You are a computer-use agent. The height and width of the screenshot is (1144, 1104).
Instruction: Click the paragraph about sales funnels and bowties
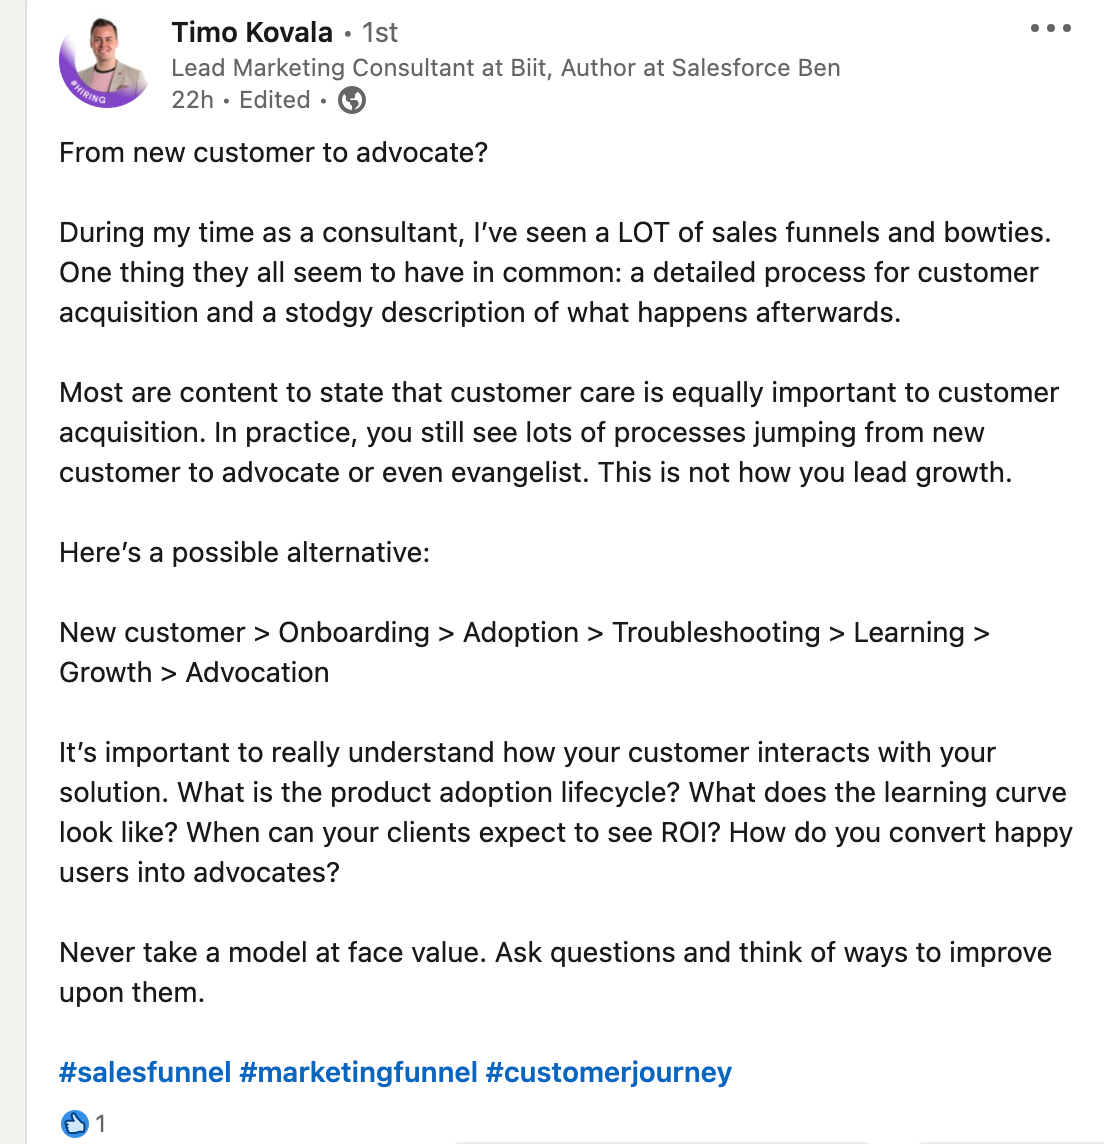555,272
